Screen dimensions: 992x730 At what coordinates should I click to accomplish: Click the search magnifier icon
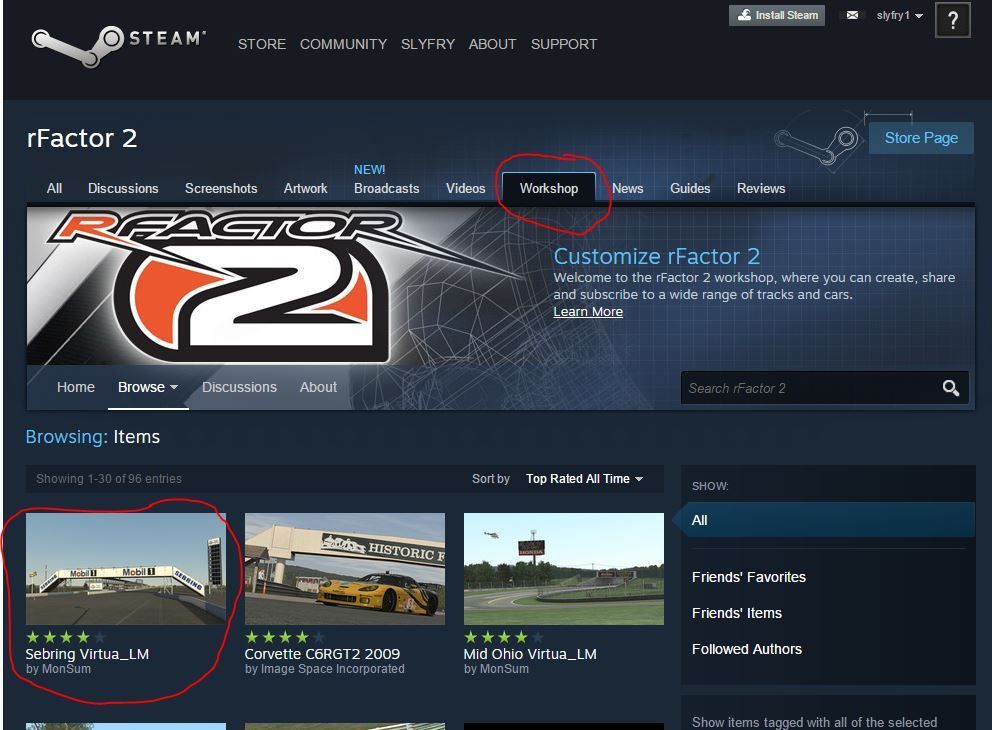(x=950, y=388)
